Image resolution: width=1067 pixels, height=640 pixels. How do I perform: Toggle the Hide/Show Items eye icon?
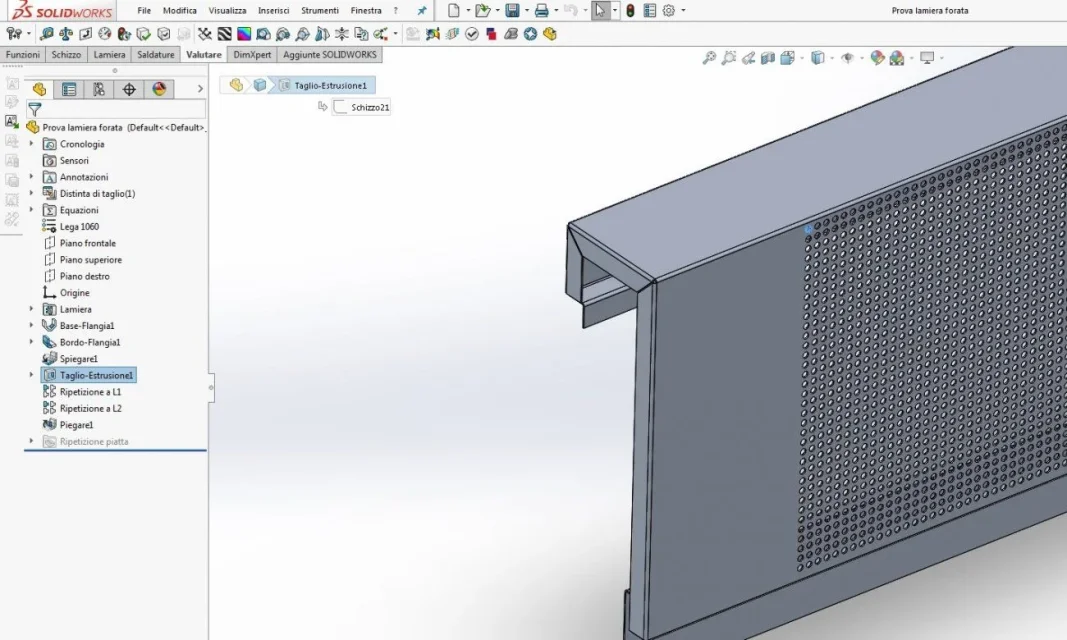point(847,58)
